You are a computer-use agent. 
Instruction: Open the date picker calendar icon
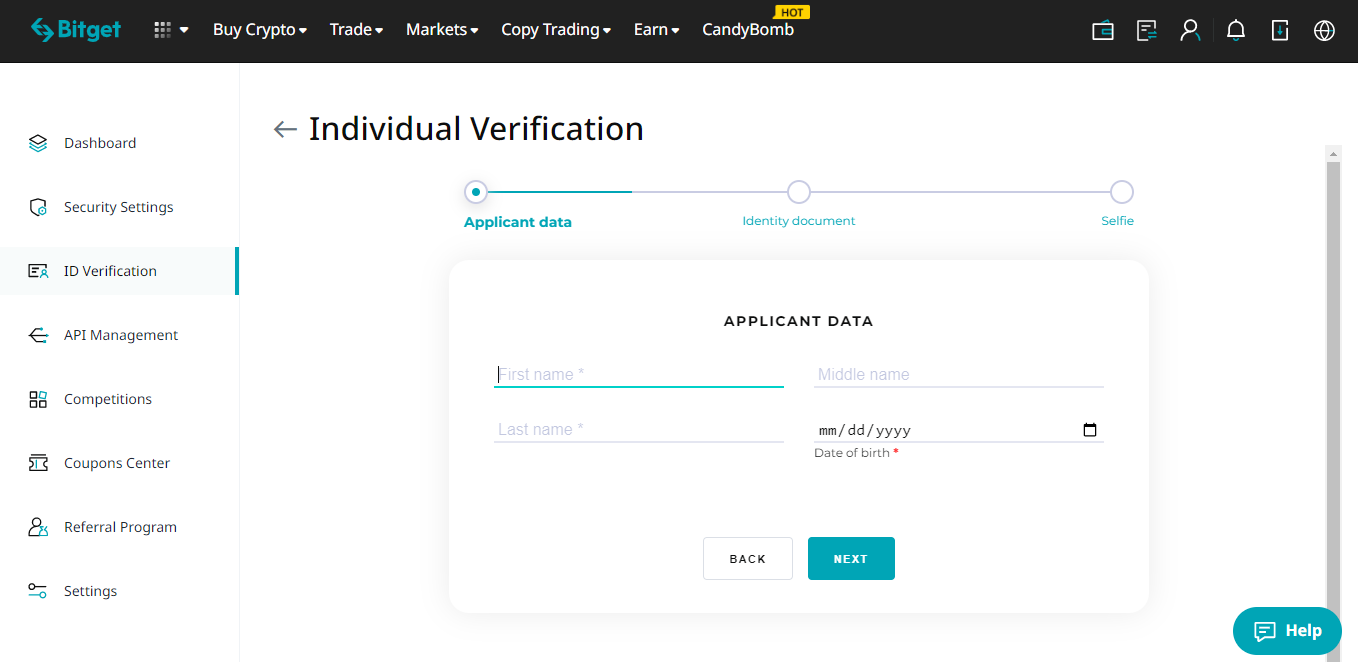1090,430
